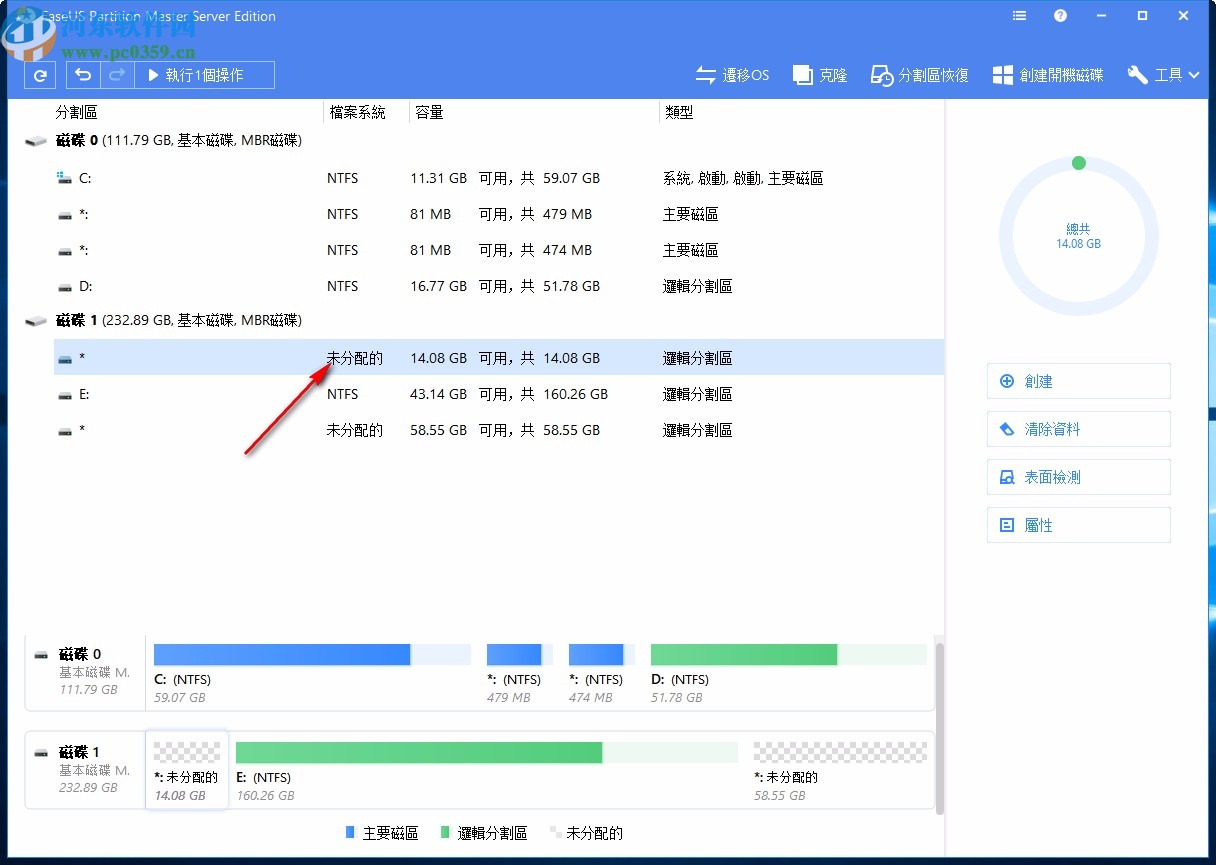Collapse the 磁碟 1 disk entry
This screenshot has width=1216, height=865.
click(36, 320)
